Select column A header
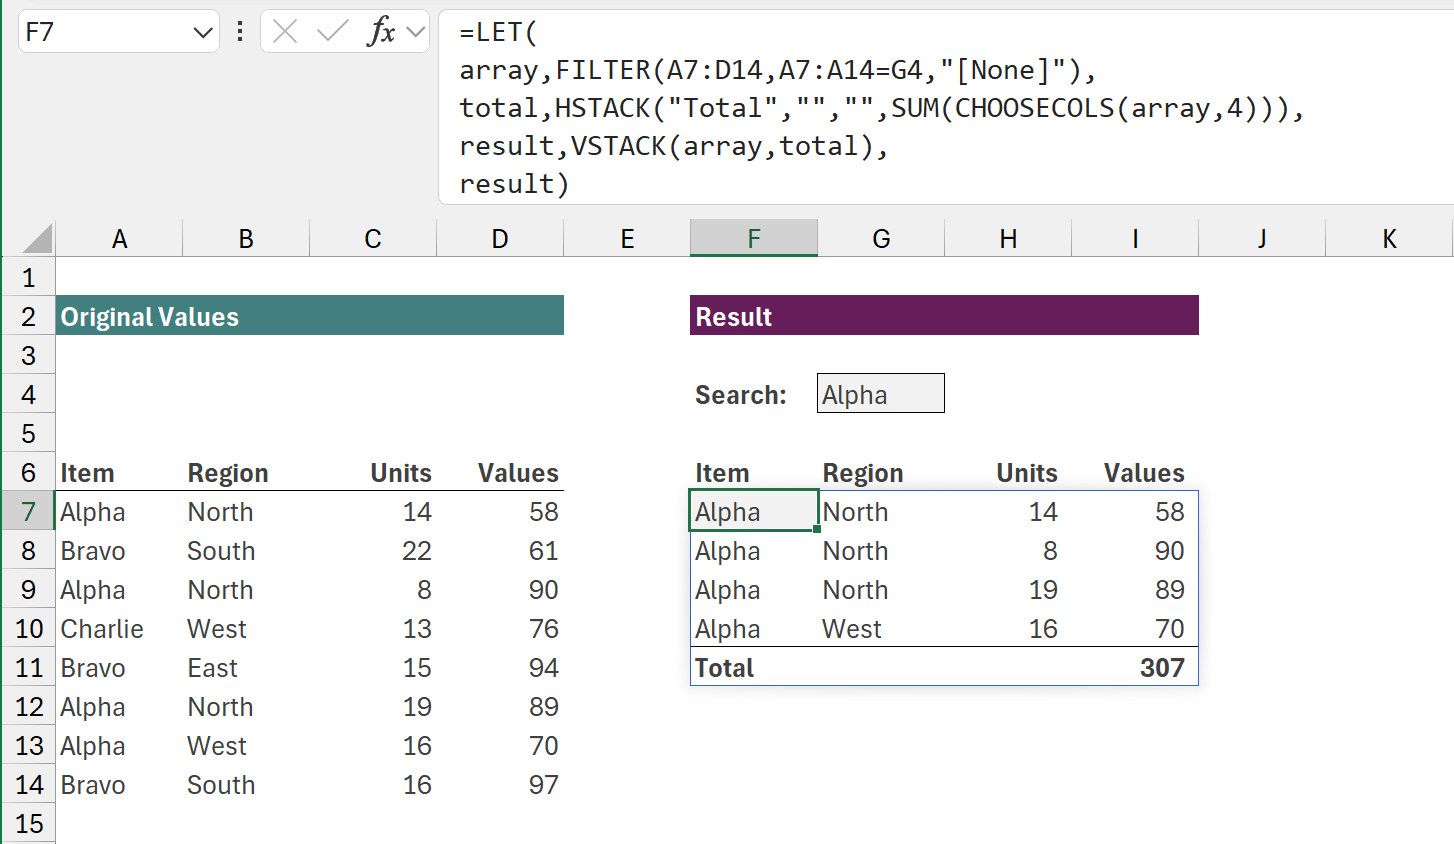The width and height of the screenshot is (1454, 844). click(x=119, y=237)
